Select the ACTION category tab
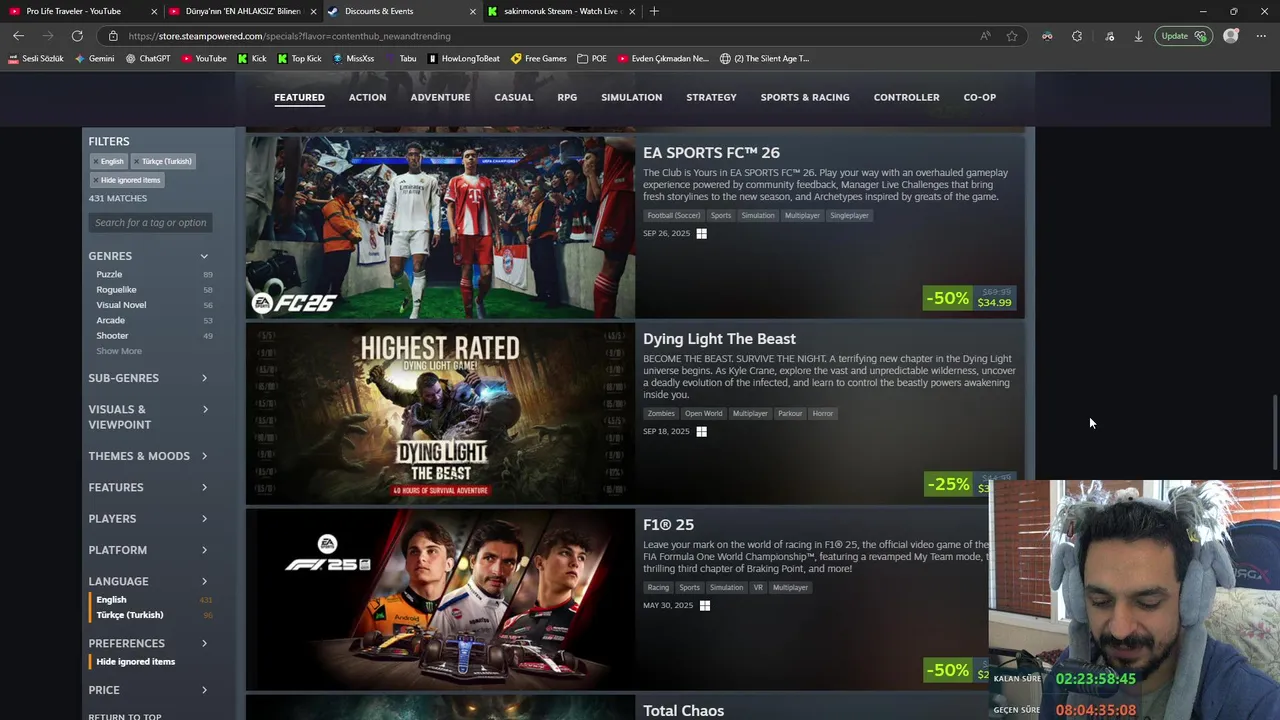The height and width of the screenshot is (720, 1280). point(367,97)
